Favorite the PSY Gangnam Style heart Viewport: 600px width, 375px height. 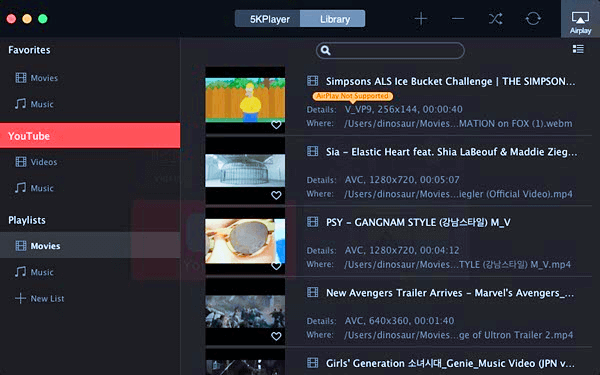pyautogui.click(x=276, y=266)
